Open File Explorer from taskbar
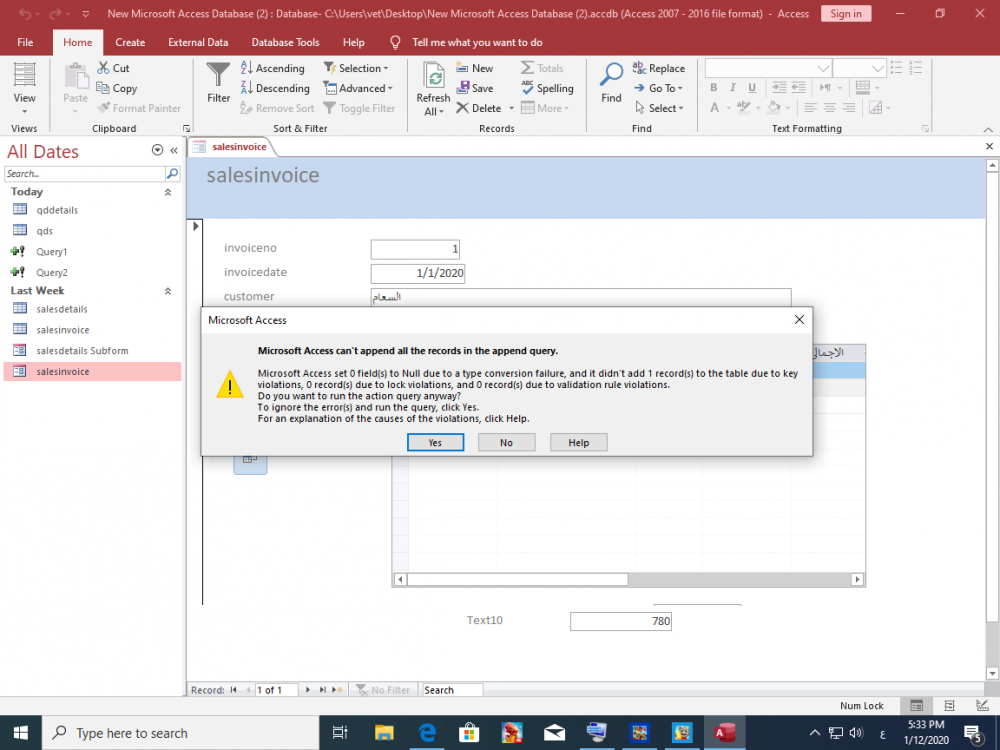Image resolution: width=1000 pixels, height=750 pixels. (384, 733)
